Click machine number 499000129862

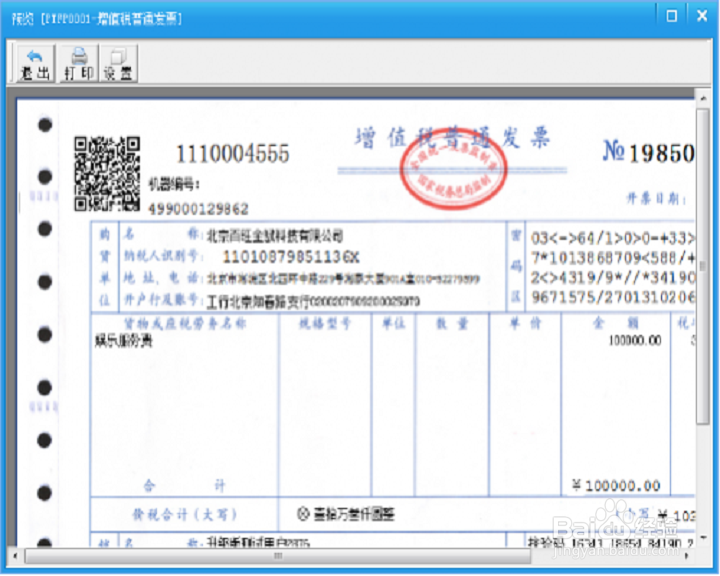(198, 209)
